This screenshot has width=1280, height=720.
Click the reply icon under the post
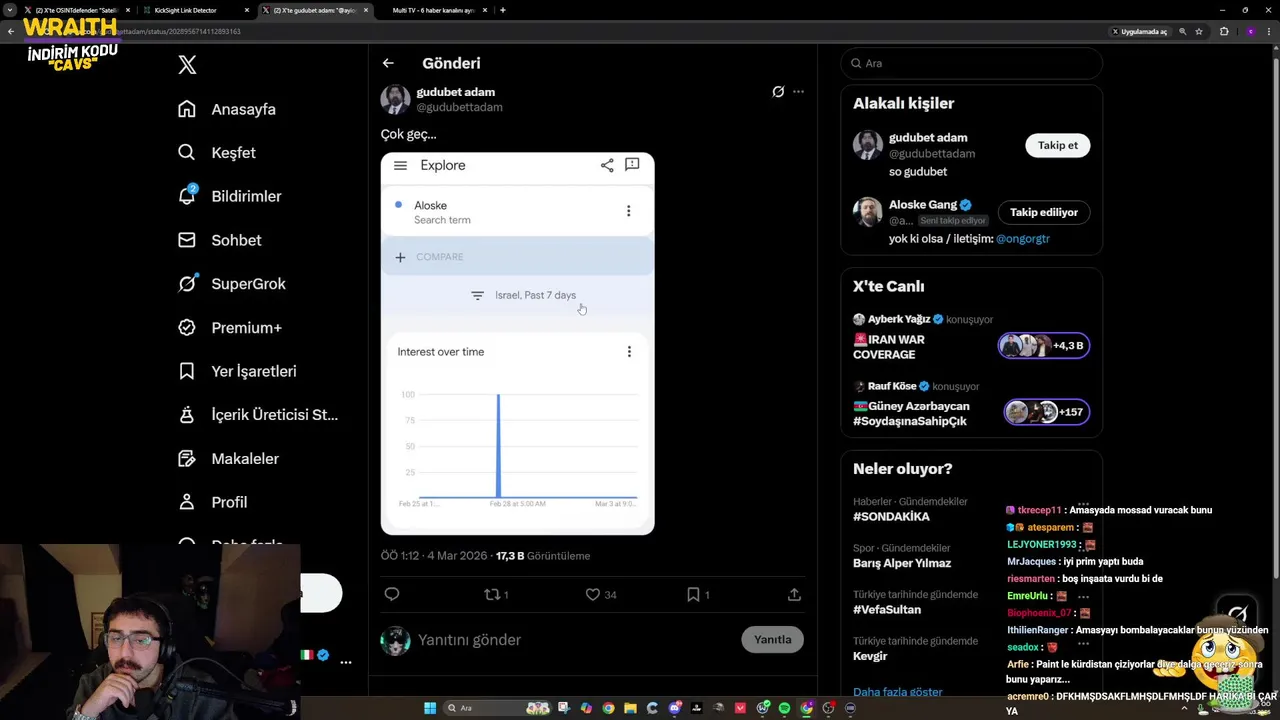click(392, 594)
